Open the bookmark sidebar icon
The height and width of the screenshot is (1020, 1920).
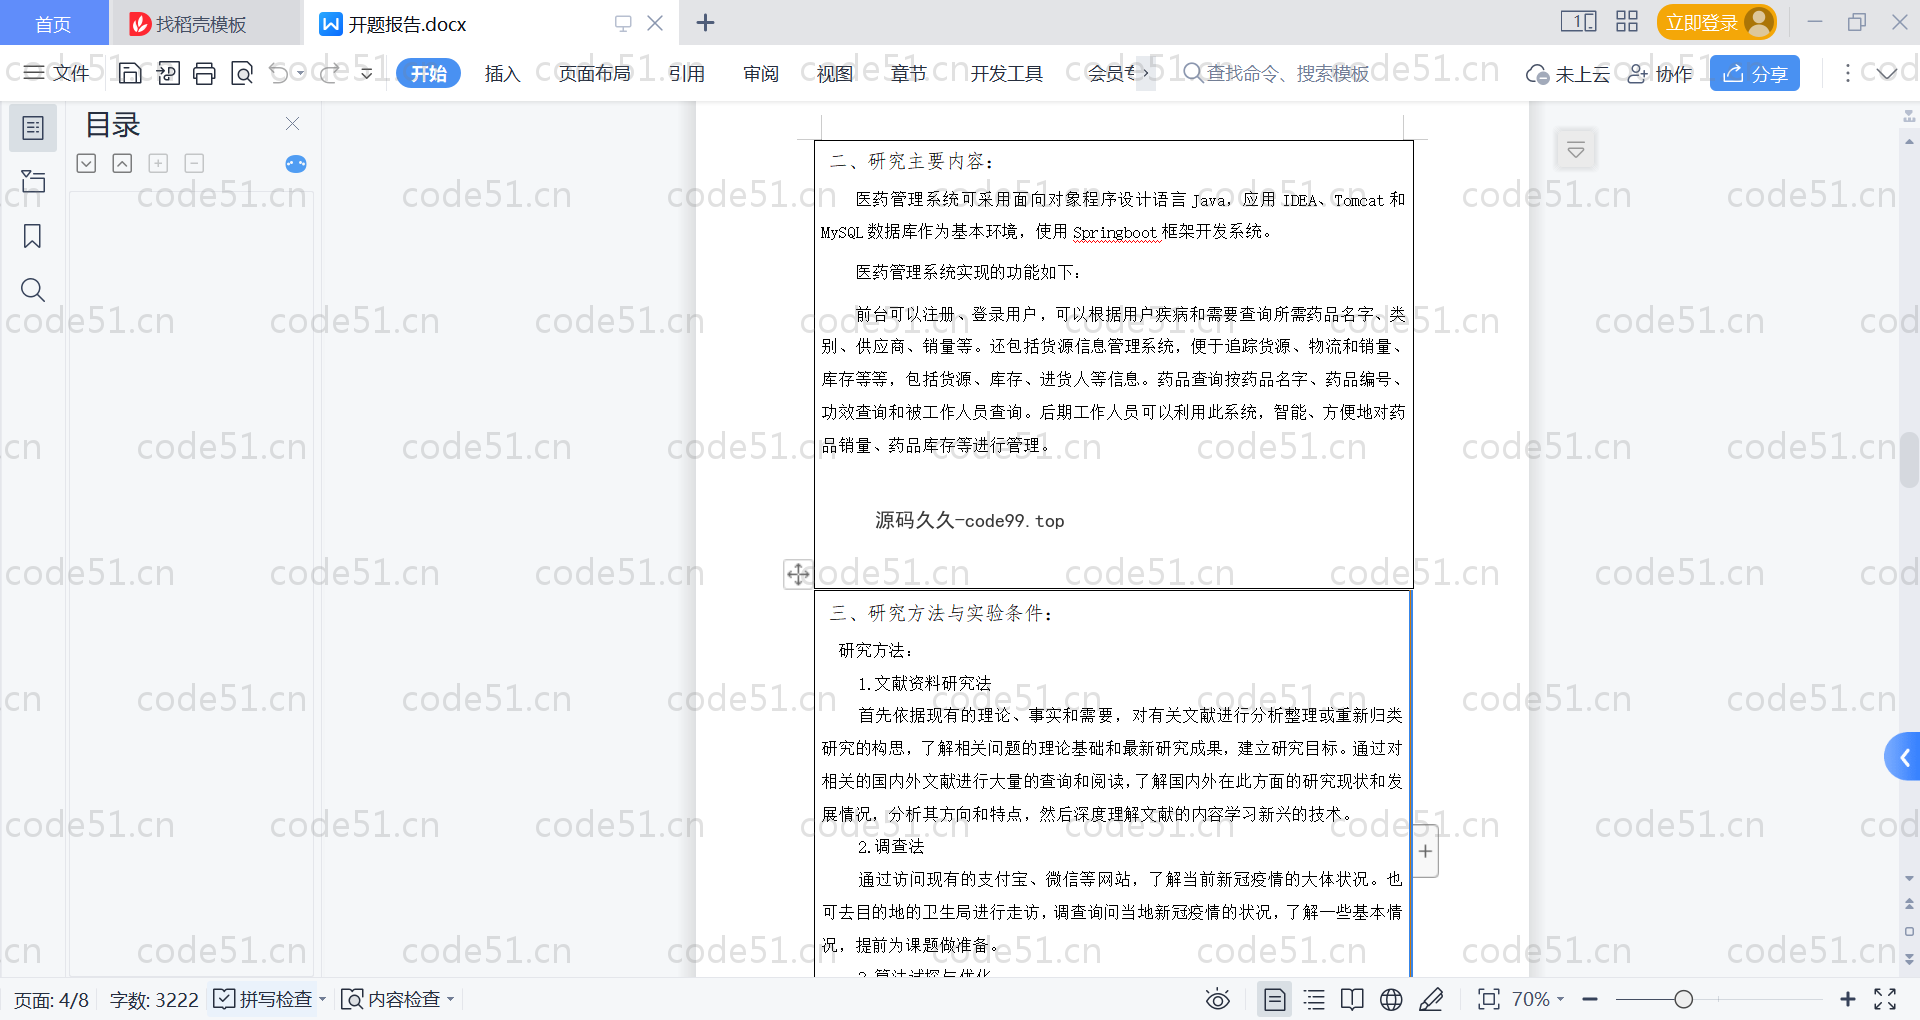(33, 236)
